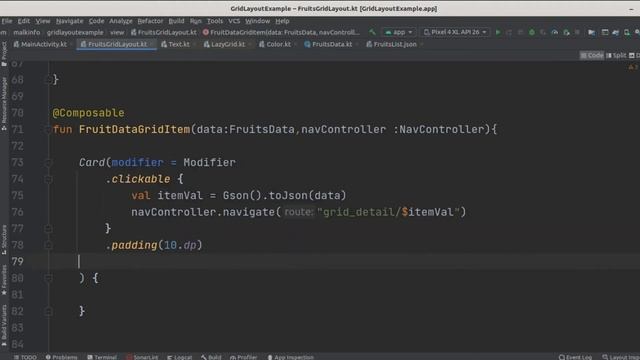Click the Attach Debugger to process icon
The width and height of the screenshot is (640, 360).
(x=566, y=32)
